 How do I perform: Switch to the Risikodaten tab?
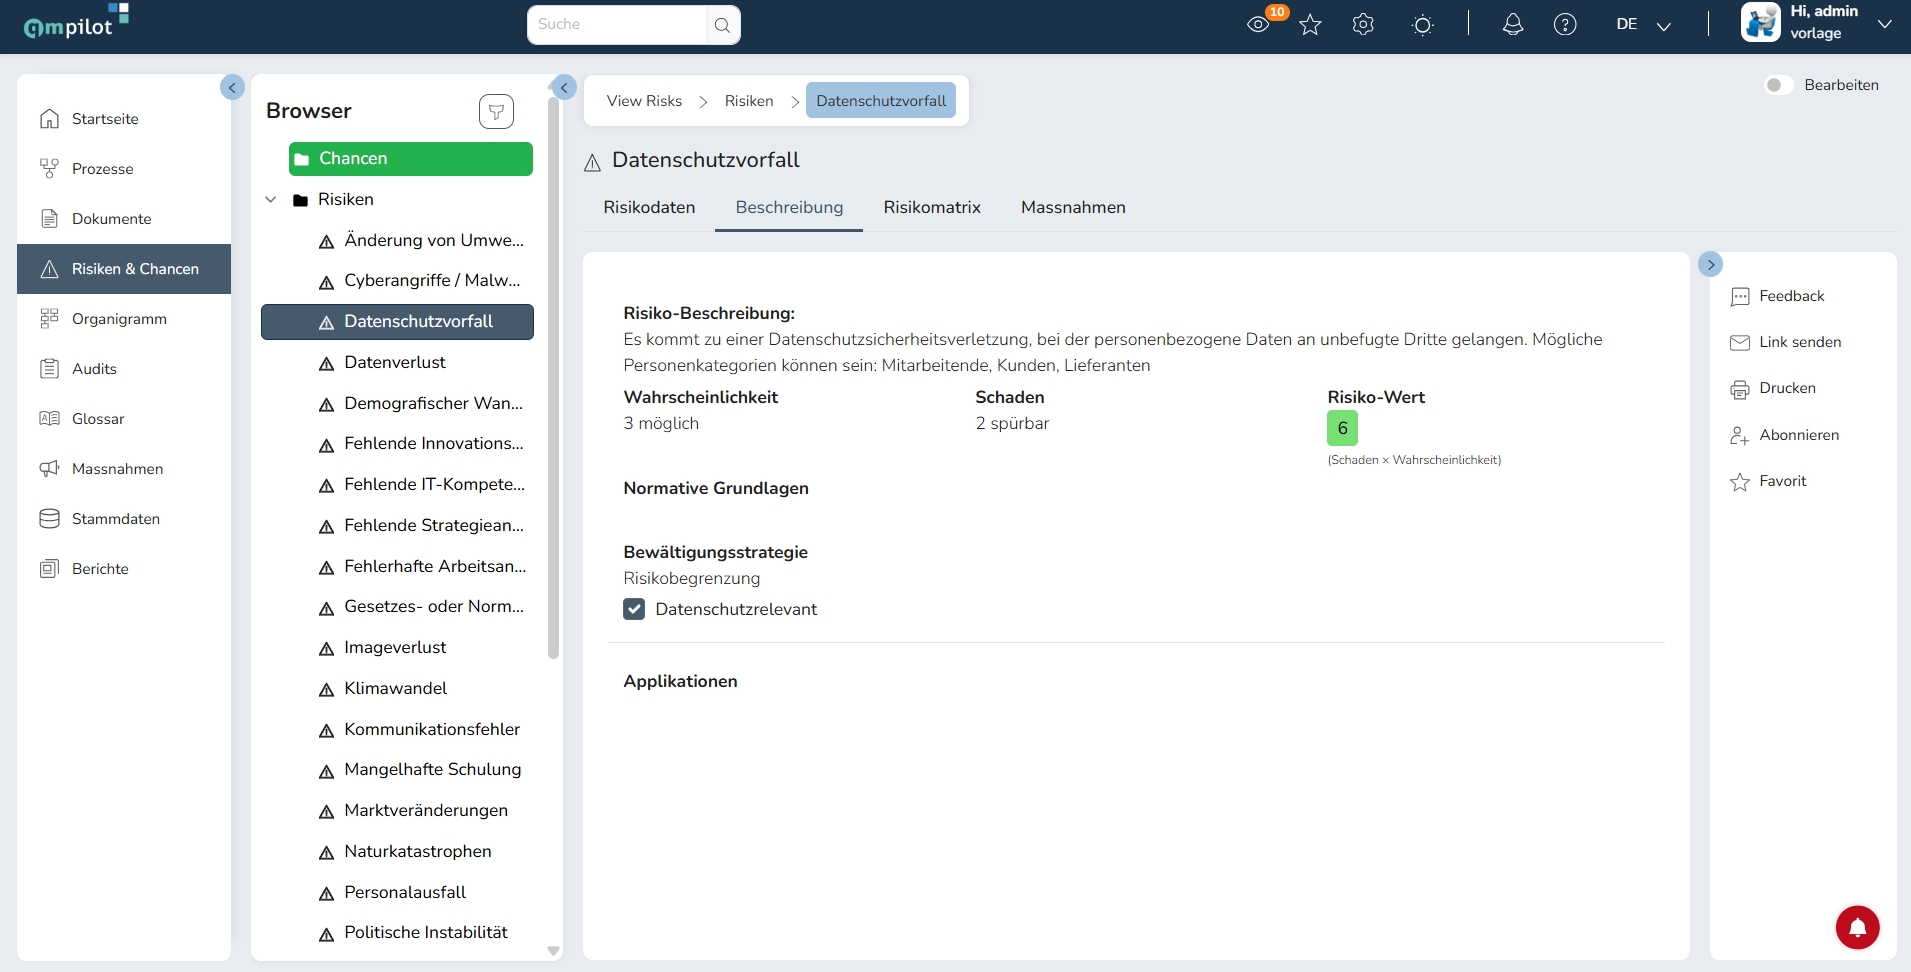649,207
